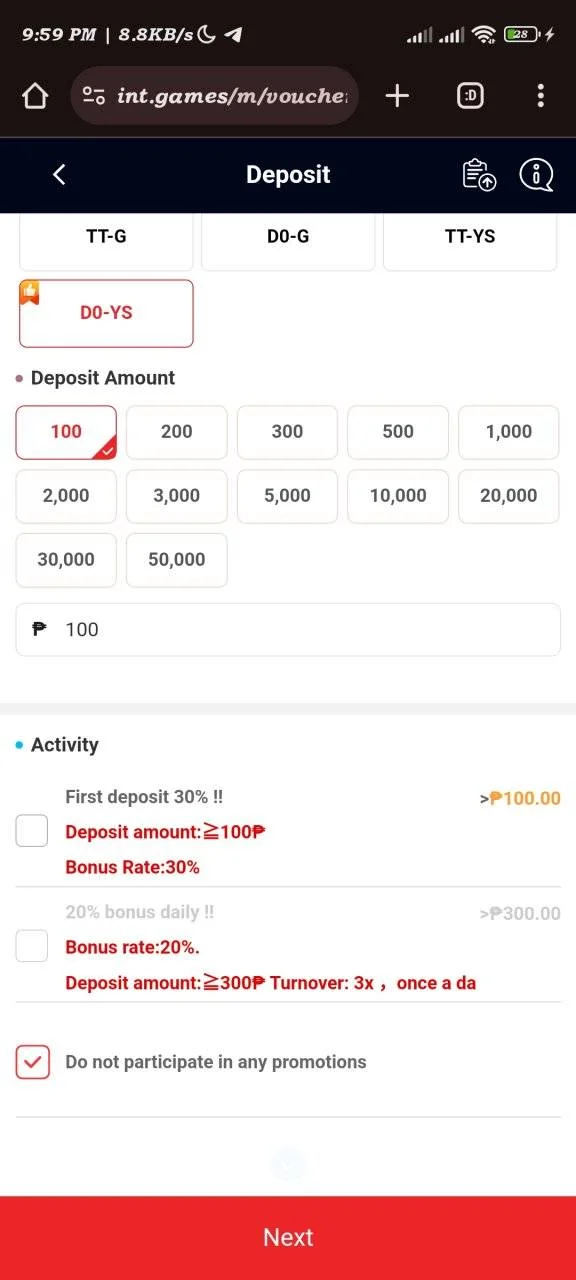The height and width of the screenshot is (1280, 576).
Task: Select the TT-YS payment channel
Action: [470, 239]
